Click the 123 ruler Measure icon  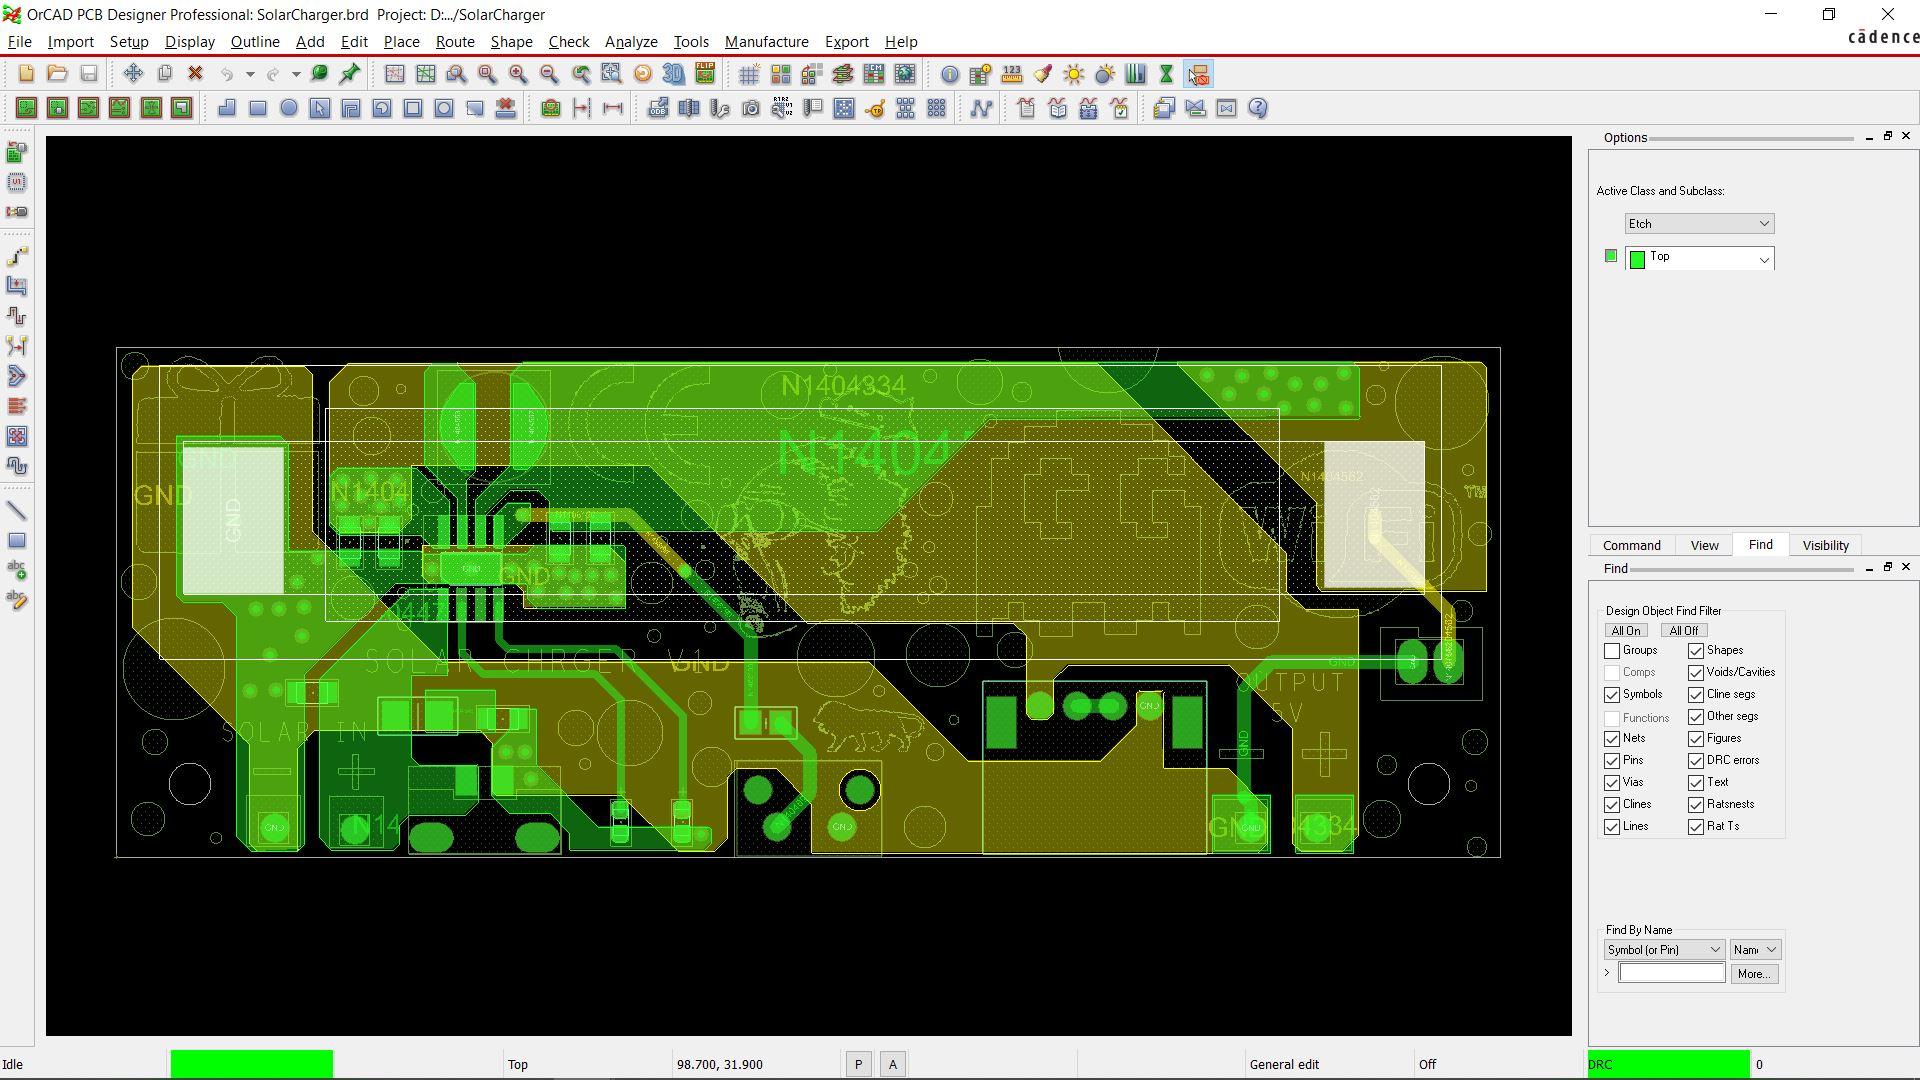tap(1011, 74)
